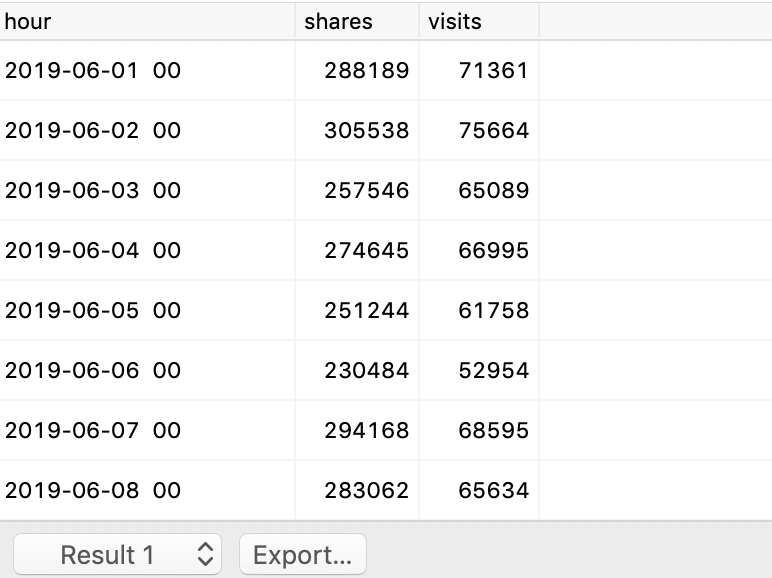This screenshot has height=578, width=772.
Task: Click visits value 65634
Action: tap(493, 491)
